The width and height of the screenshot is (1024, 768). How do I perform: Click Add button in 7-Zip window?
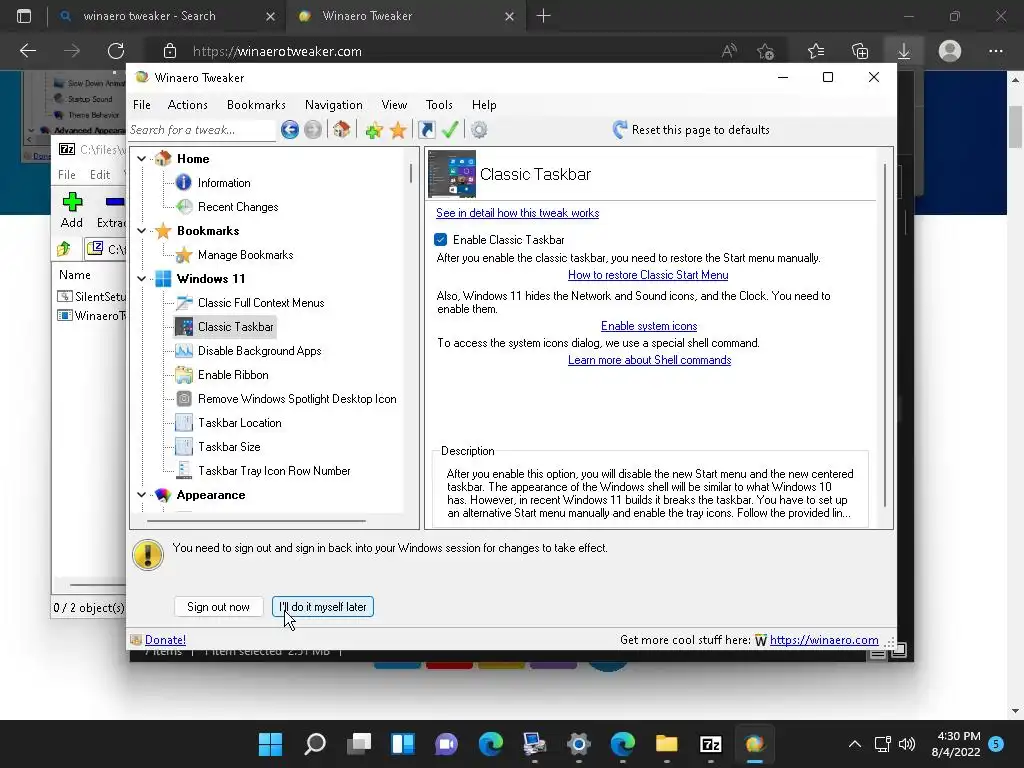pyautogui.click(x=72, y=210)
